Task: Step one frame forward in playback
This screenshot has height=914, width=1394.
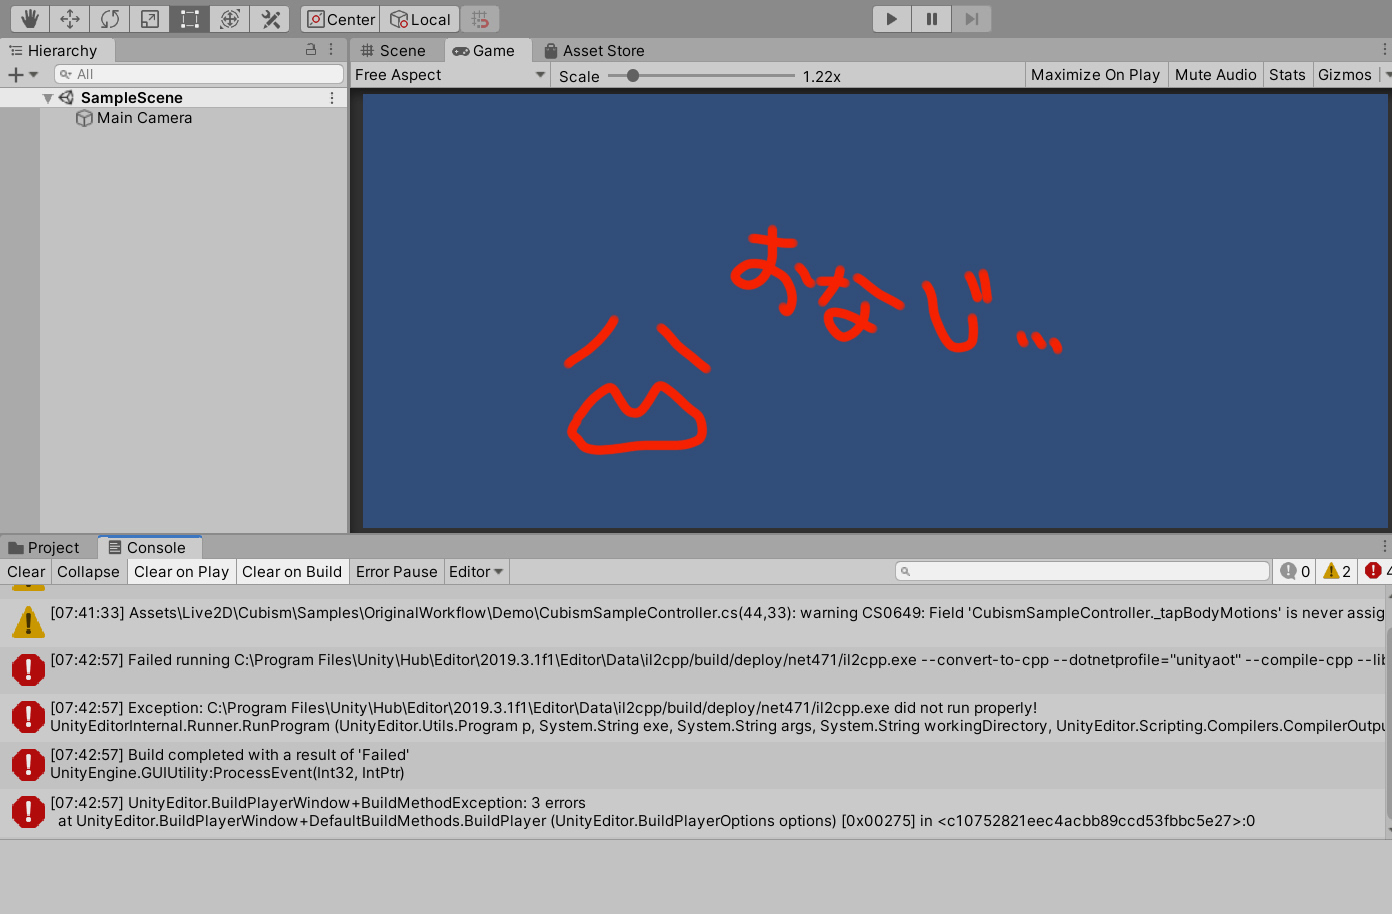Action: tap(971, 18)
